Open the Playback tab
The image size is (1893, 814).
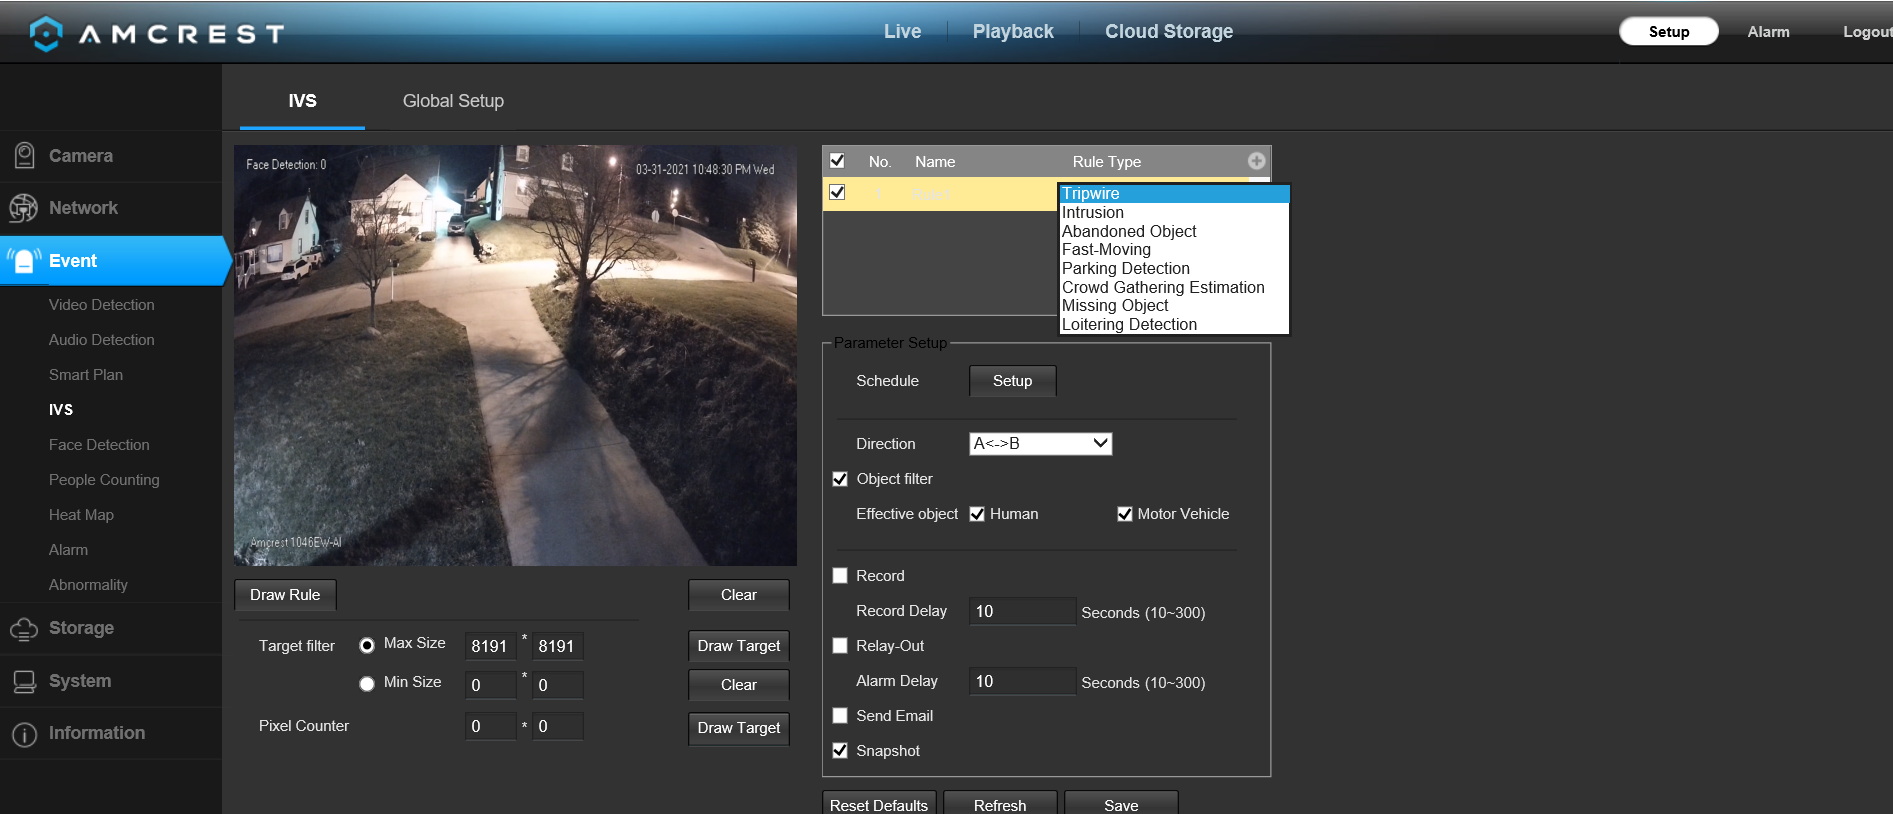1013,32
